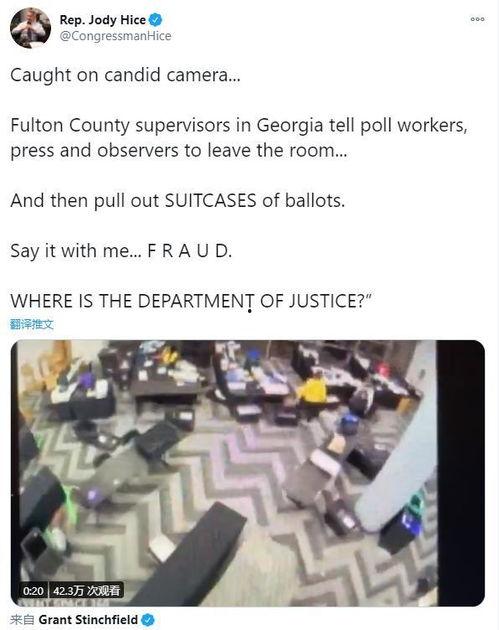Click the yellow-shirted person in the video
499x630 pixels.
tap(313, 389)
